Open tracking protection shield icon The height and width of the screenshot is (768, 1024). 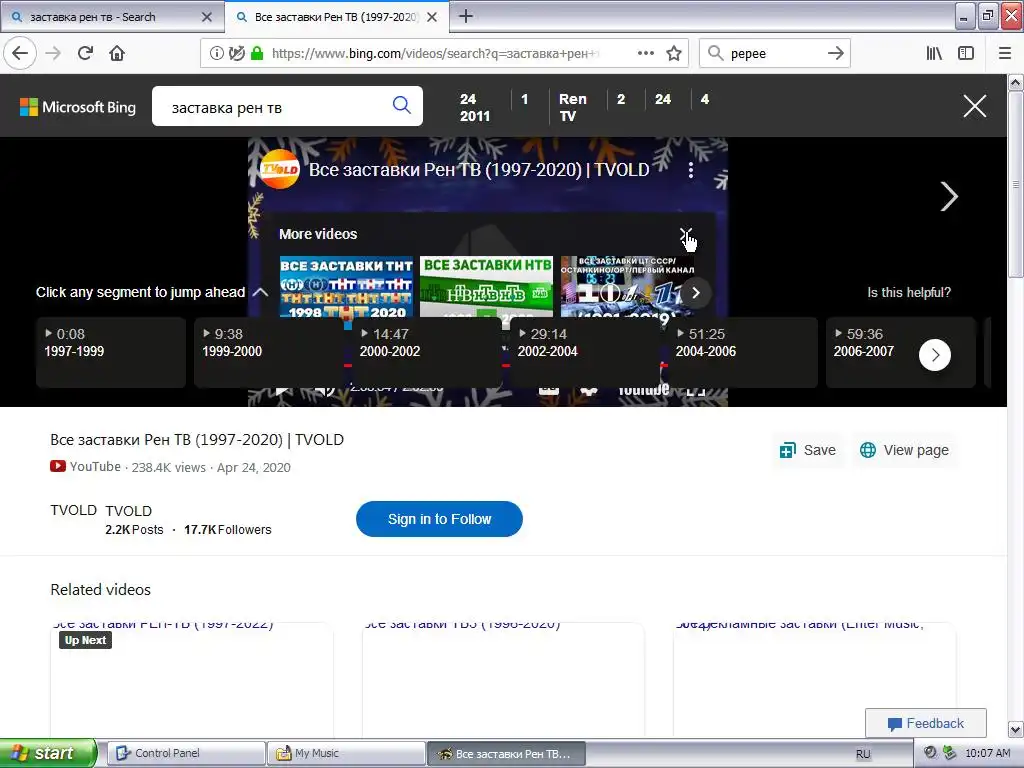pyautogui.click(x=236, y=54)
